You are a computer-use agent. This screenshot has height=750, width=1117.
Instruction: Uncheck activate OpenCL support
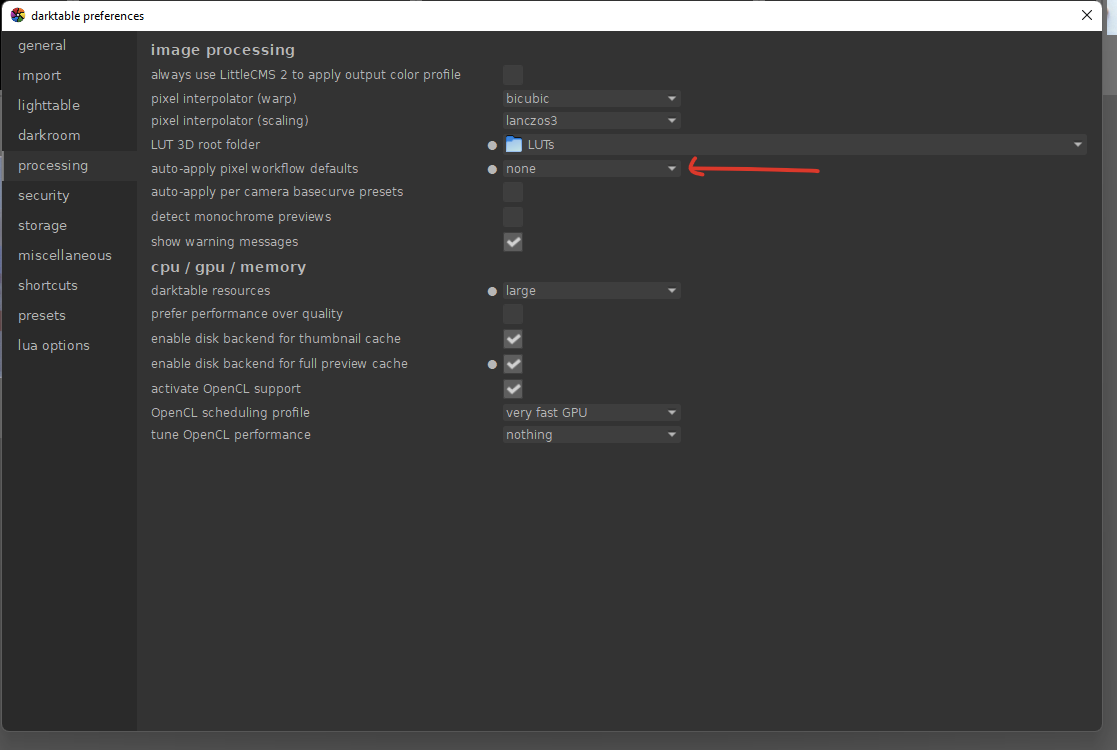(513, 389)
